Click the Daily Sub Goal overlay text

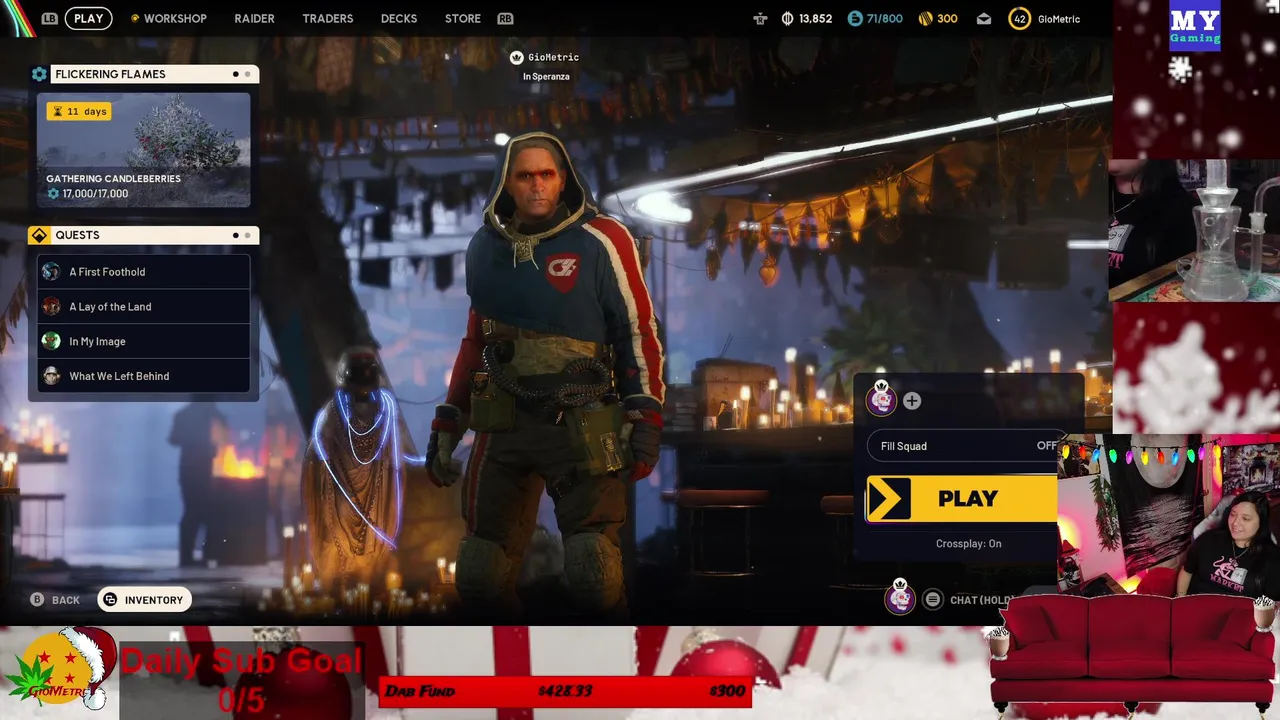pos(241,679)
